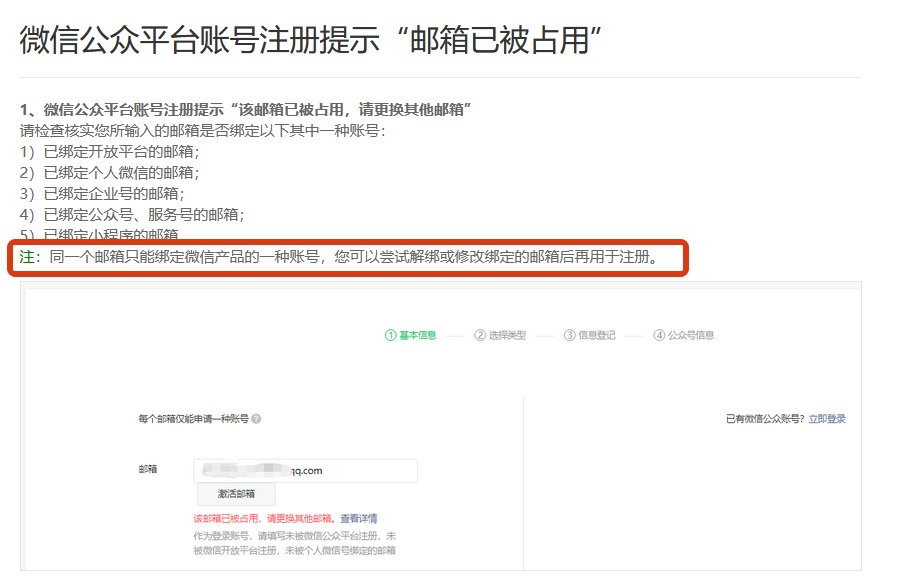Viewport: 919px width, 582px height.
Task: Click list item 已绑定企业号的邮箱
Action: (x=102, y=194)
